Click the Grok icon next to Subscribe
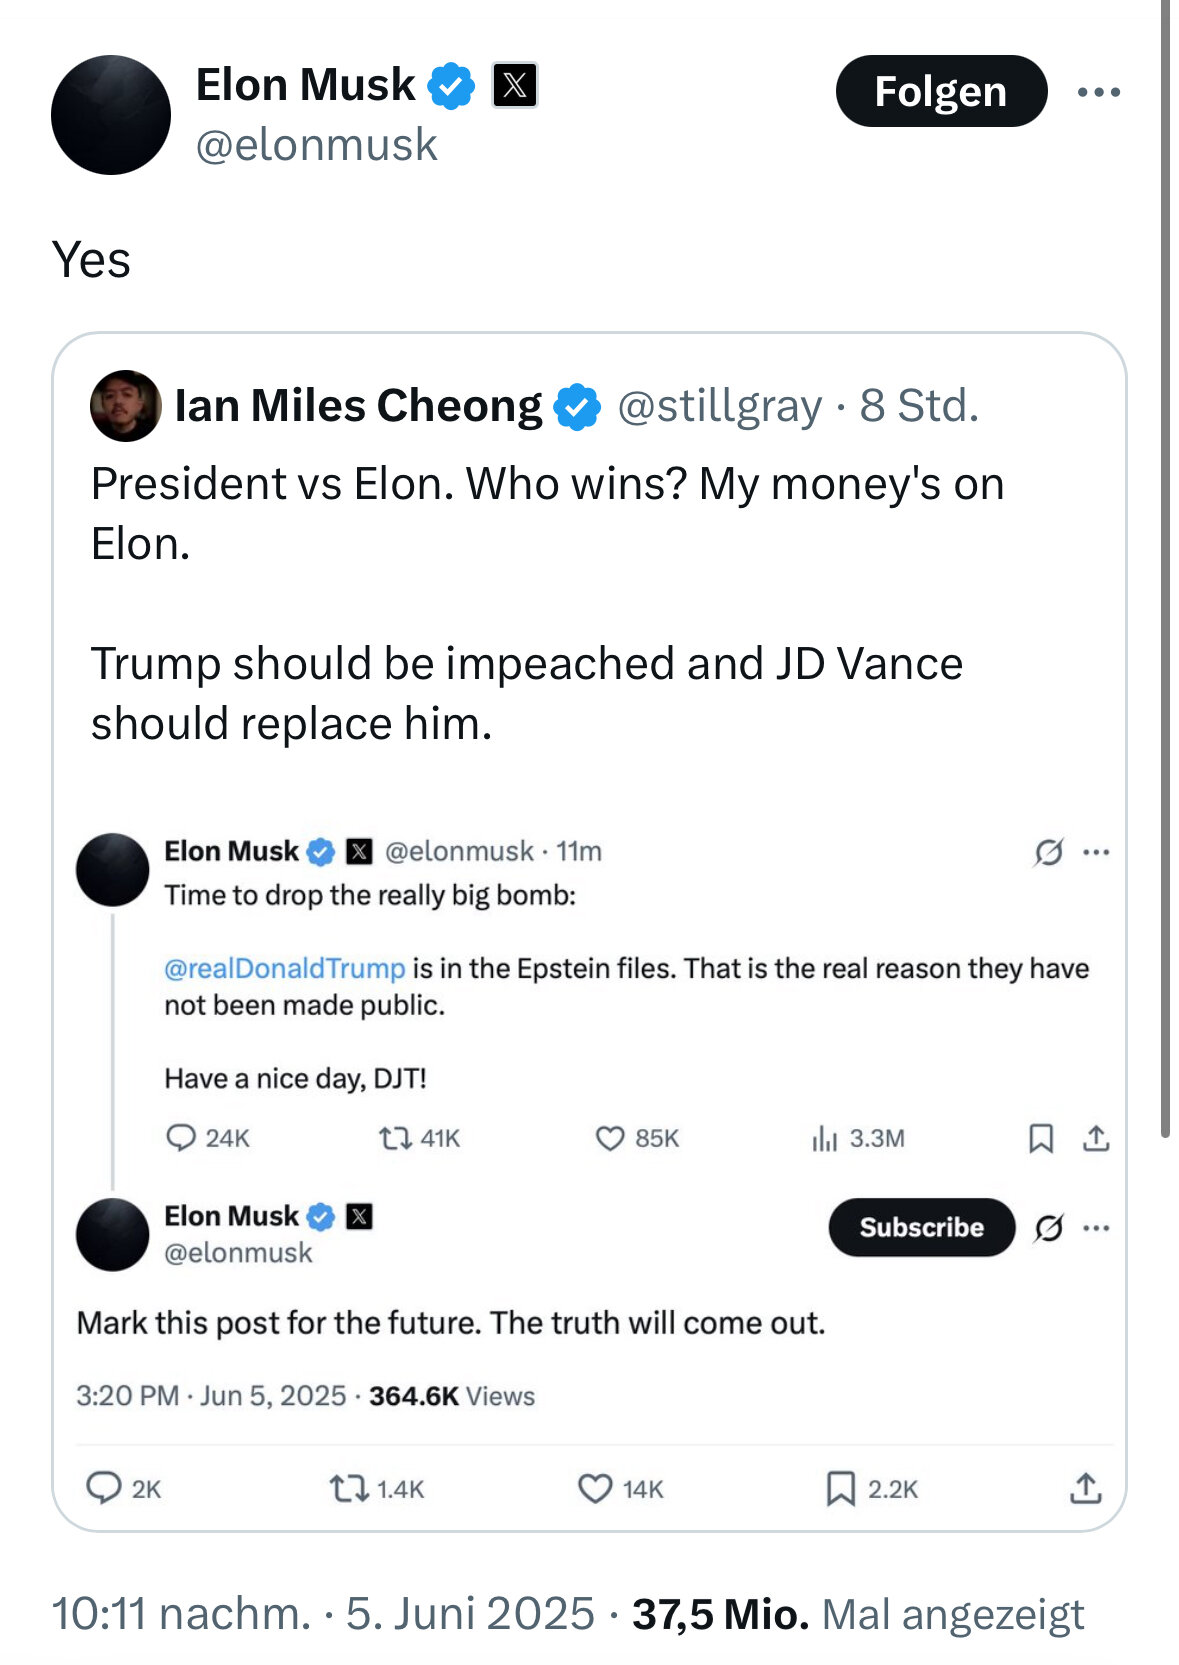Image resolution: width=1179 pixels, height=1665 pixels. click(1048, 1227)
